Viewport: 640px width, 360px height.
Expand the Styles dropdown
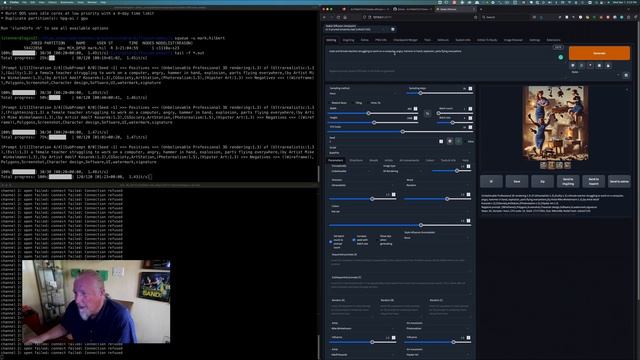[597, 75]
